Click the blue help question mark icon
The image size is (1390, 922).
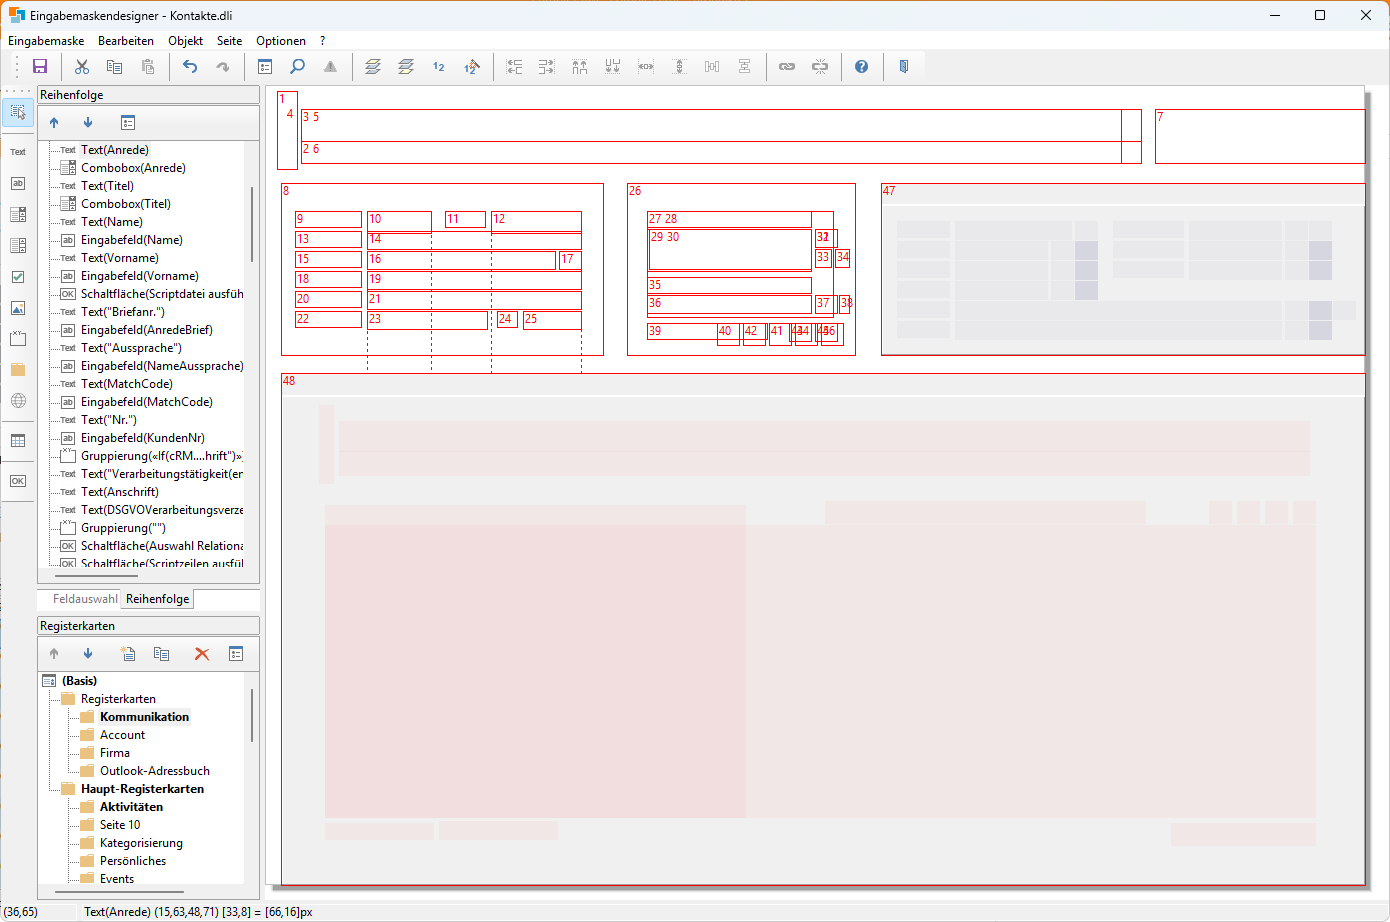[x=861, y=67]
